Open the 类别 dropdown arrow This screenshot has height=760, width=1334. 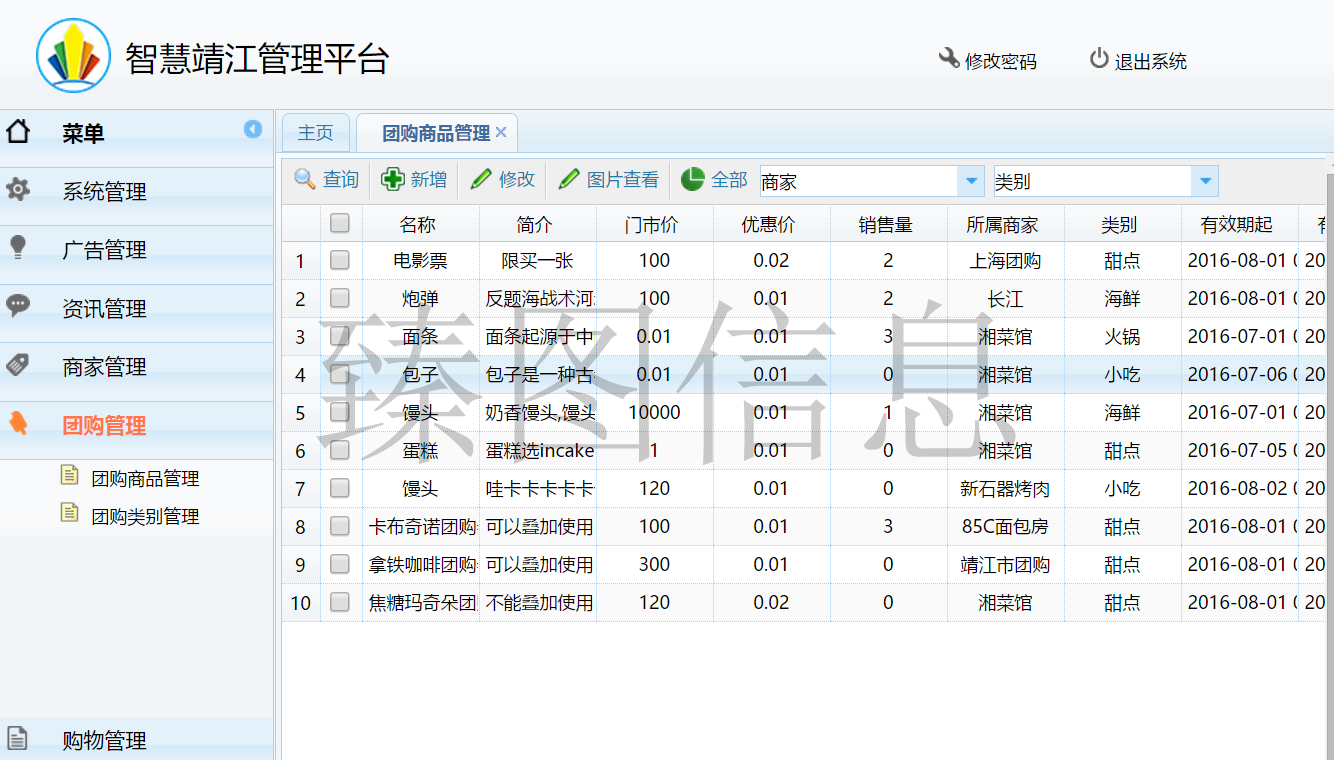[1205, 181]
